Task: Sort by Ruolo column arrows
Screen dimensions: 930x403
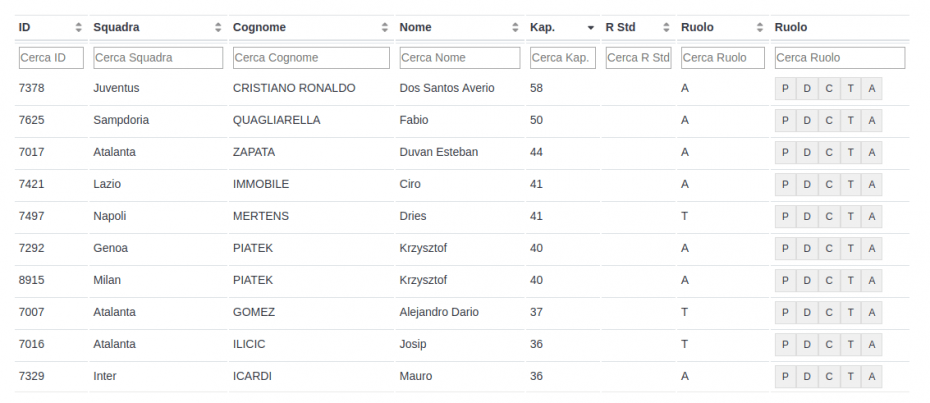Action: tap(760, 27)
